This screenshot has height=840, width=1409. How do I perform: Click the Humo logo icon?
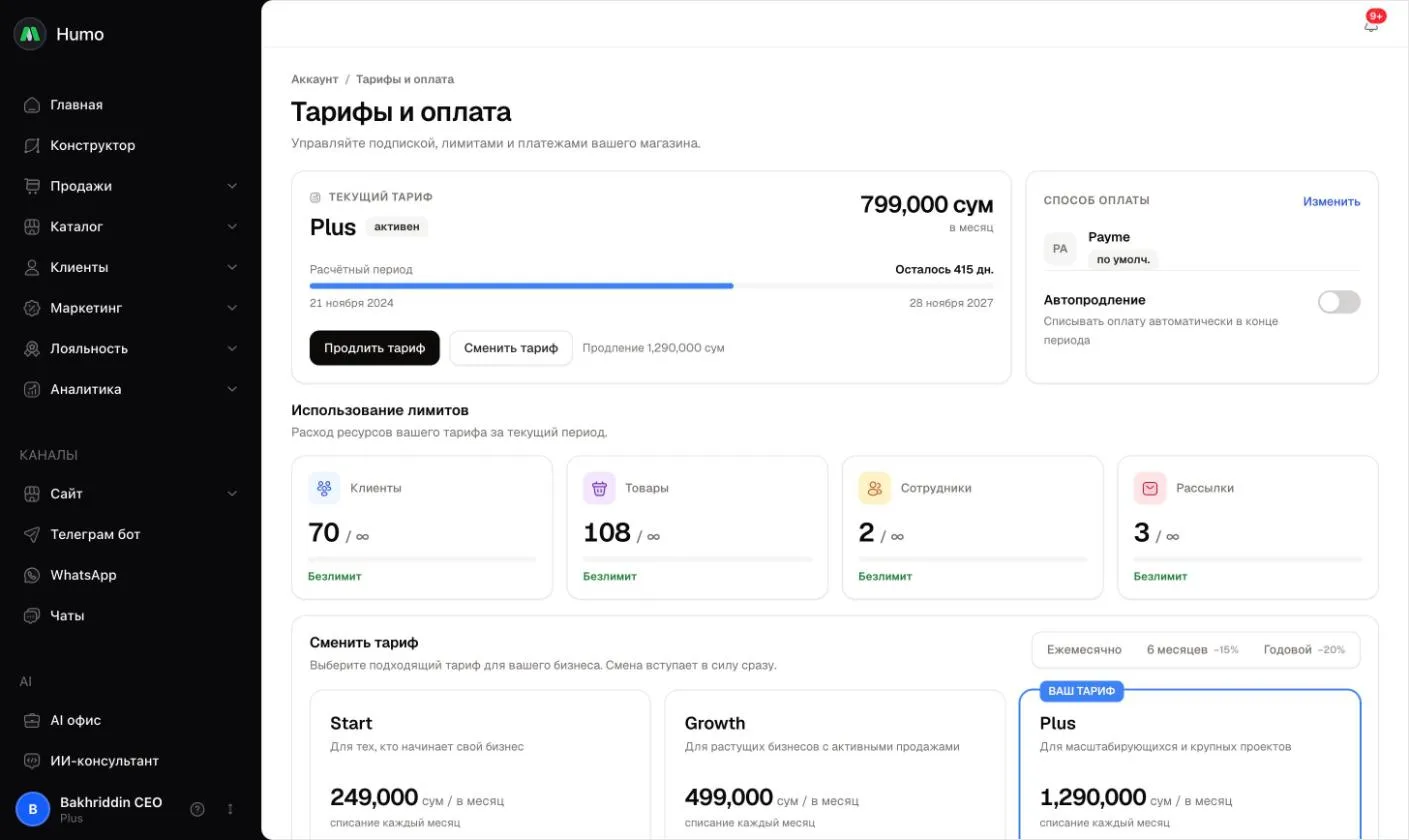[x=31, y=33]
